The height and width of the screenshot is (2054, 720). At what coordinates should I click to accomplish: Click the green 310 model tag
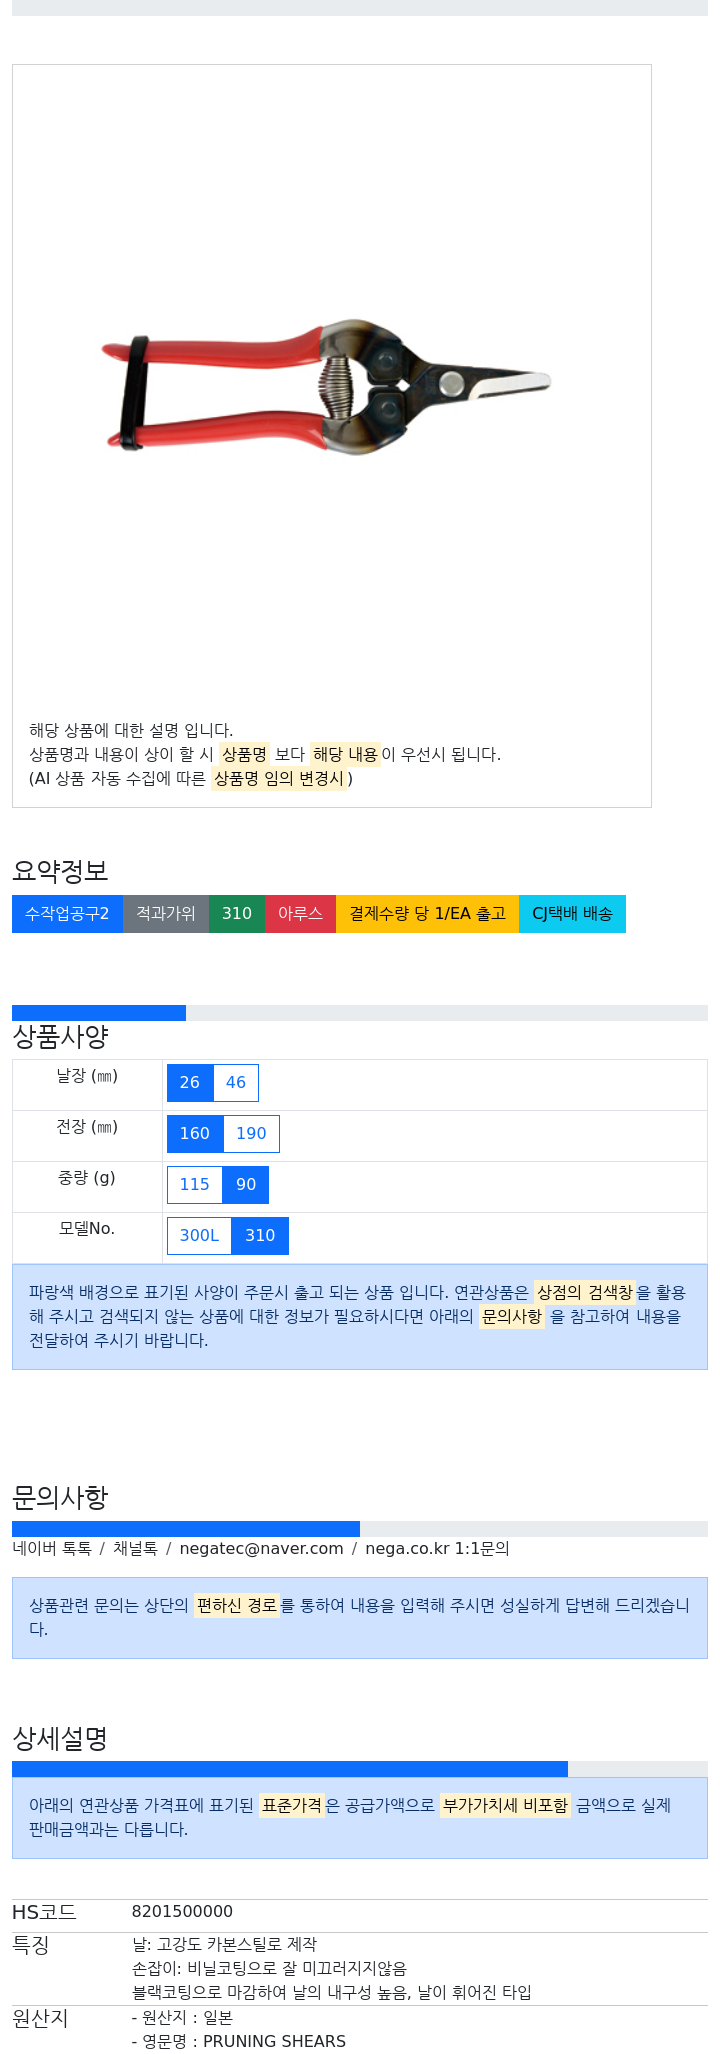pyautogui.click(x=237, y=914)
